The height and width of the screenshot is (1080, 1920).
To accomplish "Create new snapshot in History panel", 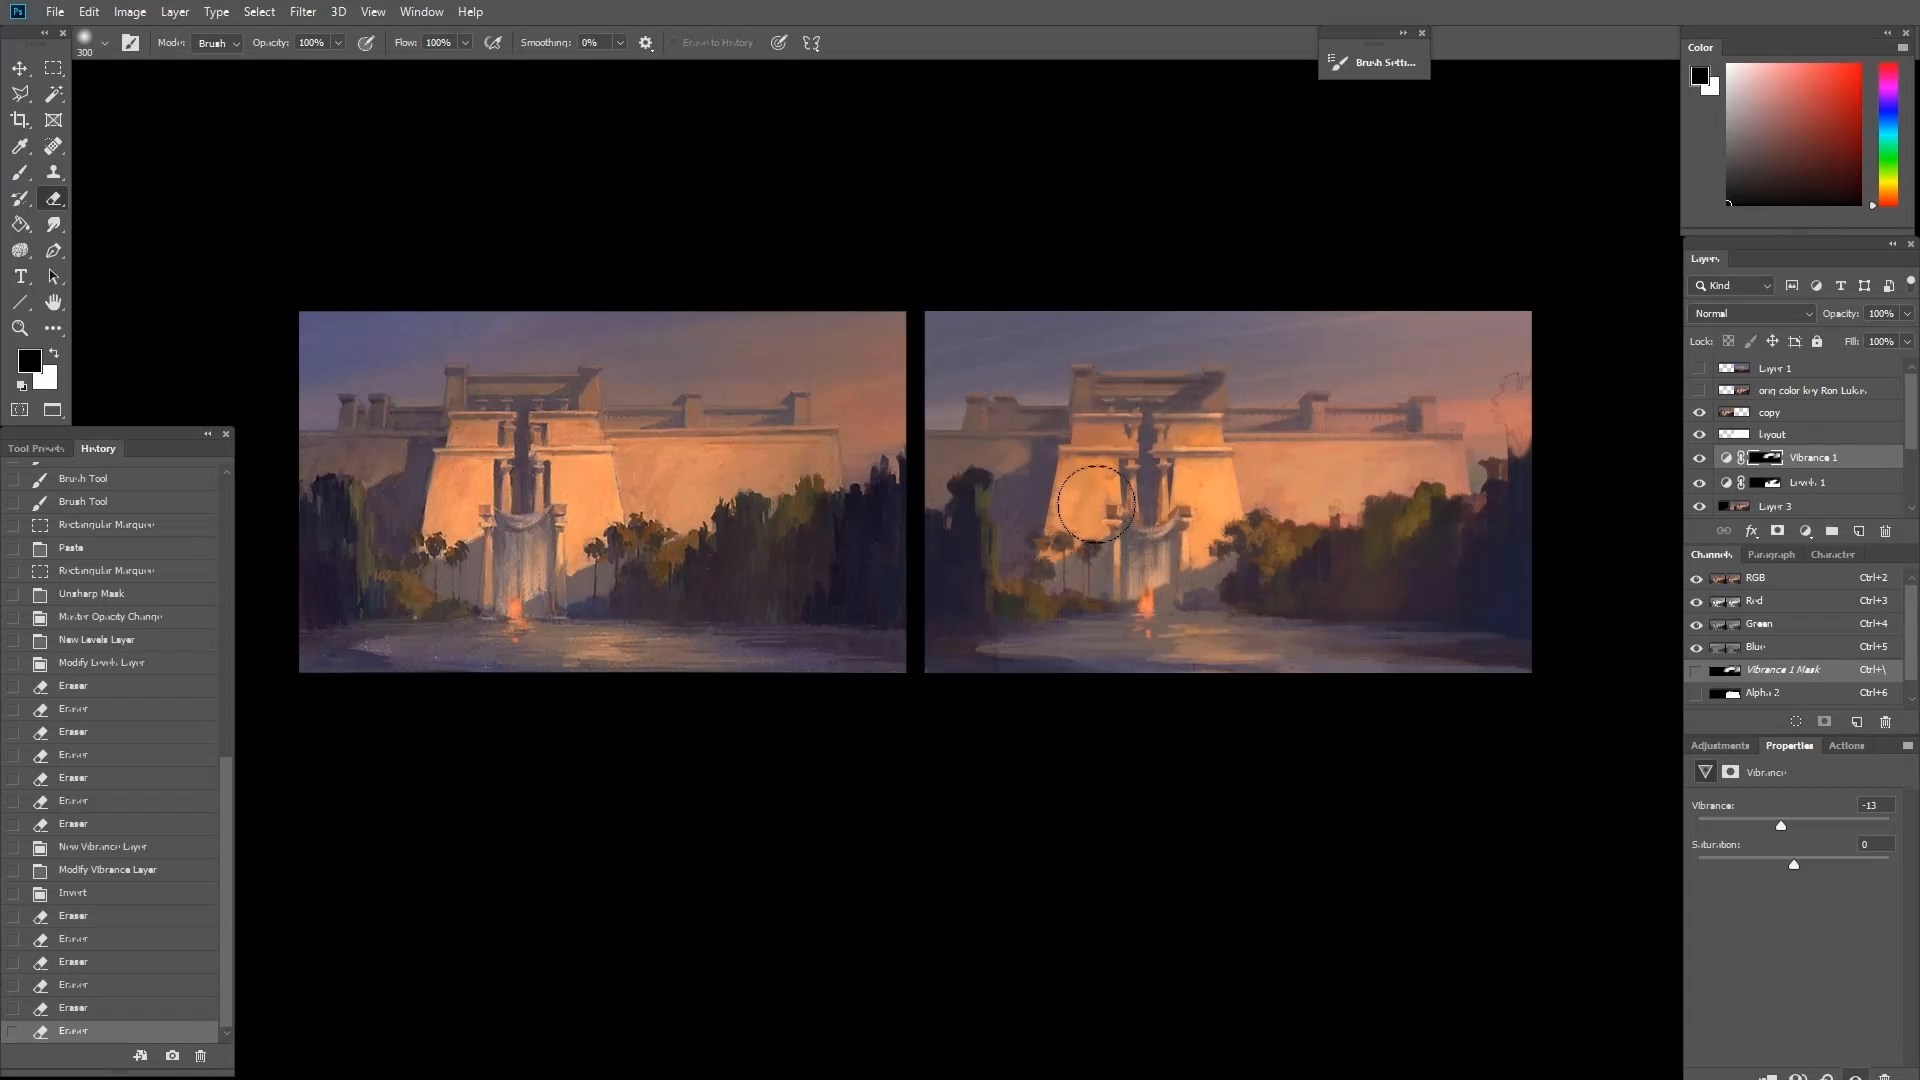I will tap(172, 1055).
